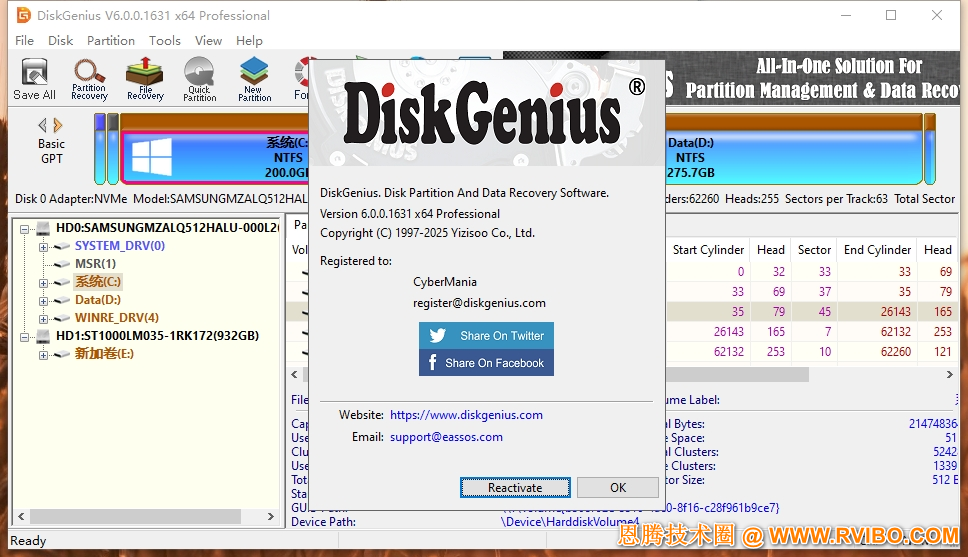Click end cylinder value 62260
Viewport: 968px width, 557px height.
pyautogui.click(x=896, y=351)
